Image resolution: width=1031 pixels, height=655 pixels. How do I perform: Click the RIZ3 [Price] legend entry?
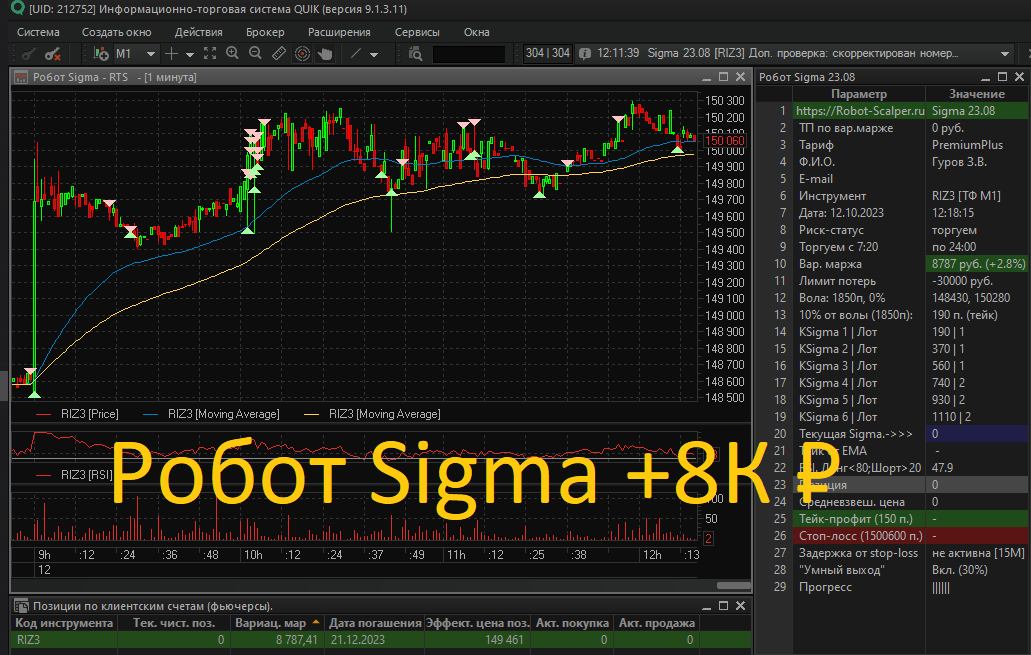coord(78,414)
